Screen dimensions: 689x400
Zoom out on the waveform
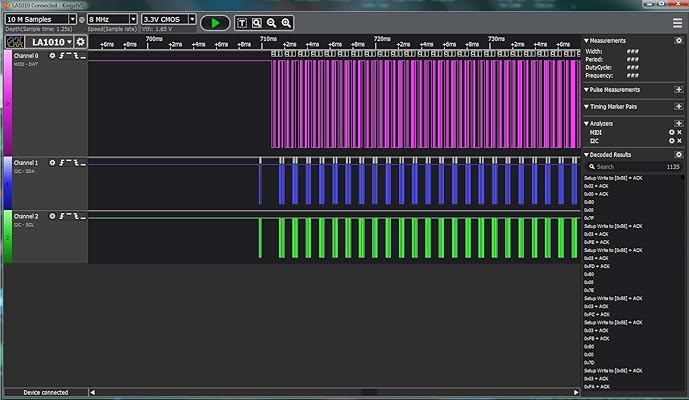tap(272, 22)
